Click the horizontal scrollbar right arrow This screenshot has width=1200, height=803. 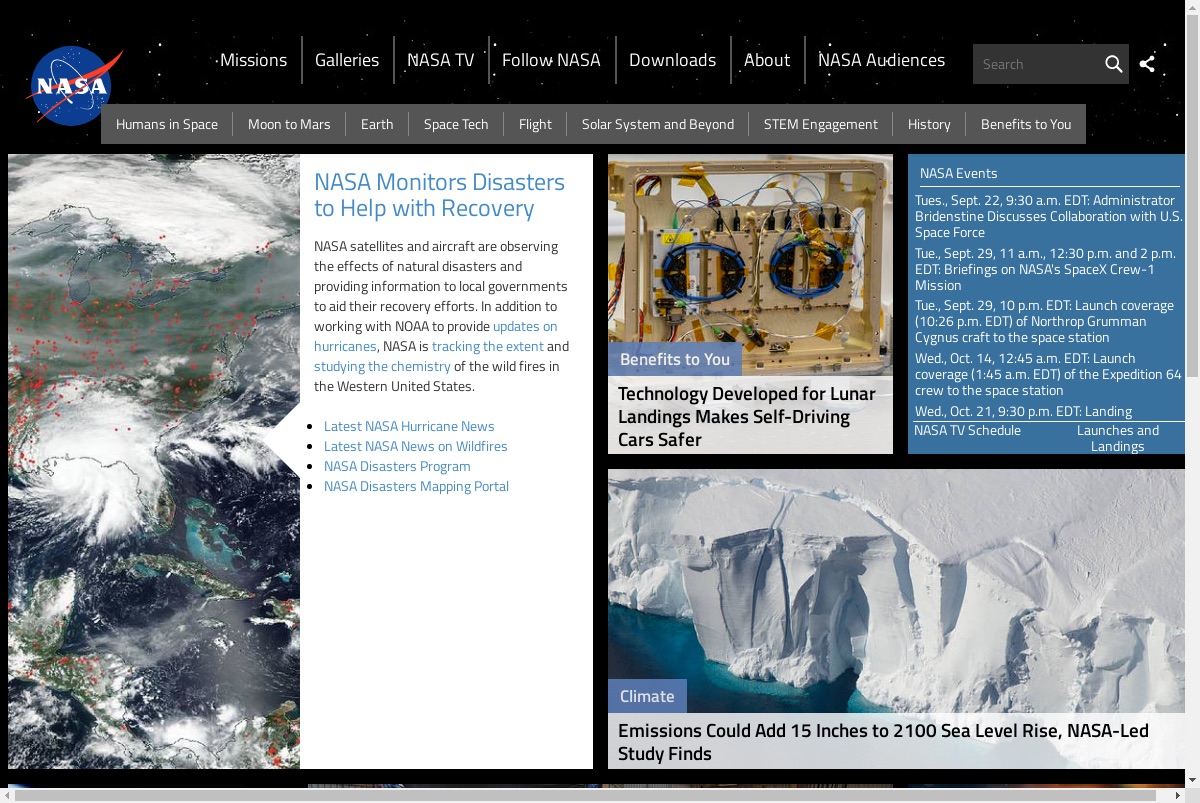click(x=1177, y=795)
